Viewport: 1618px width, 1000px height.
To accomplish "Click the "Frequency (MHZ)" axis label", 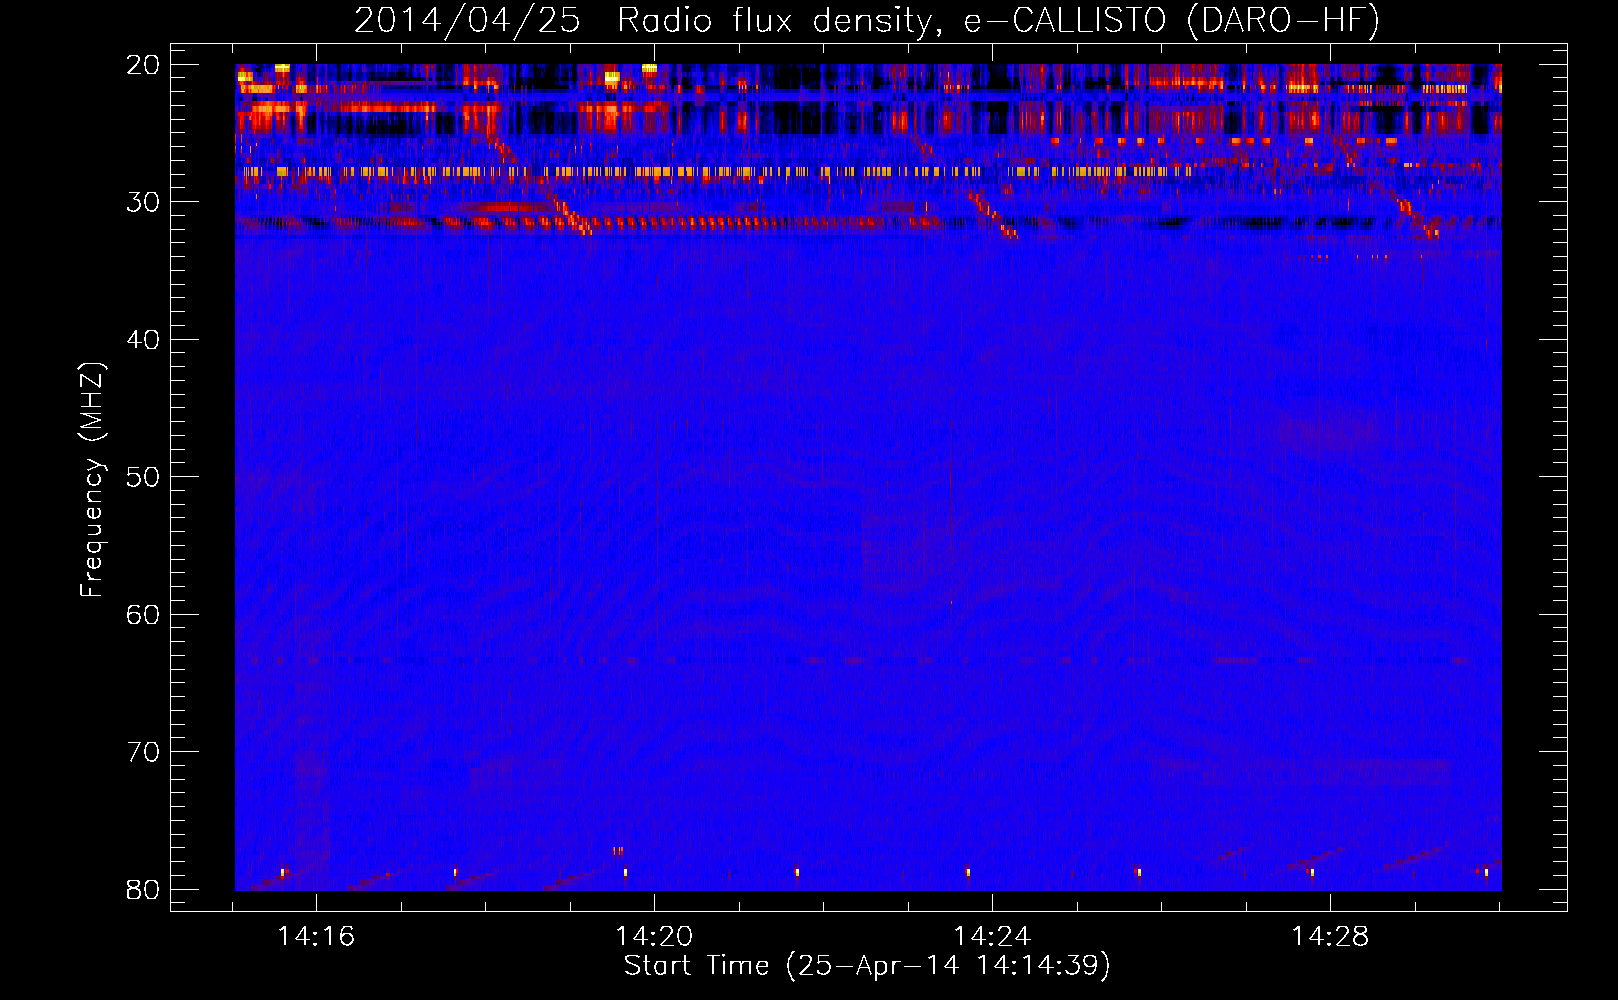I will click(92, 480).
